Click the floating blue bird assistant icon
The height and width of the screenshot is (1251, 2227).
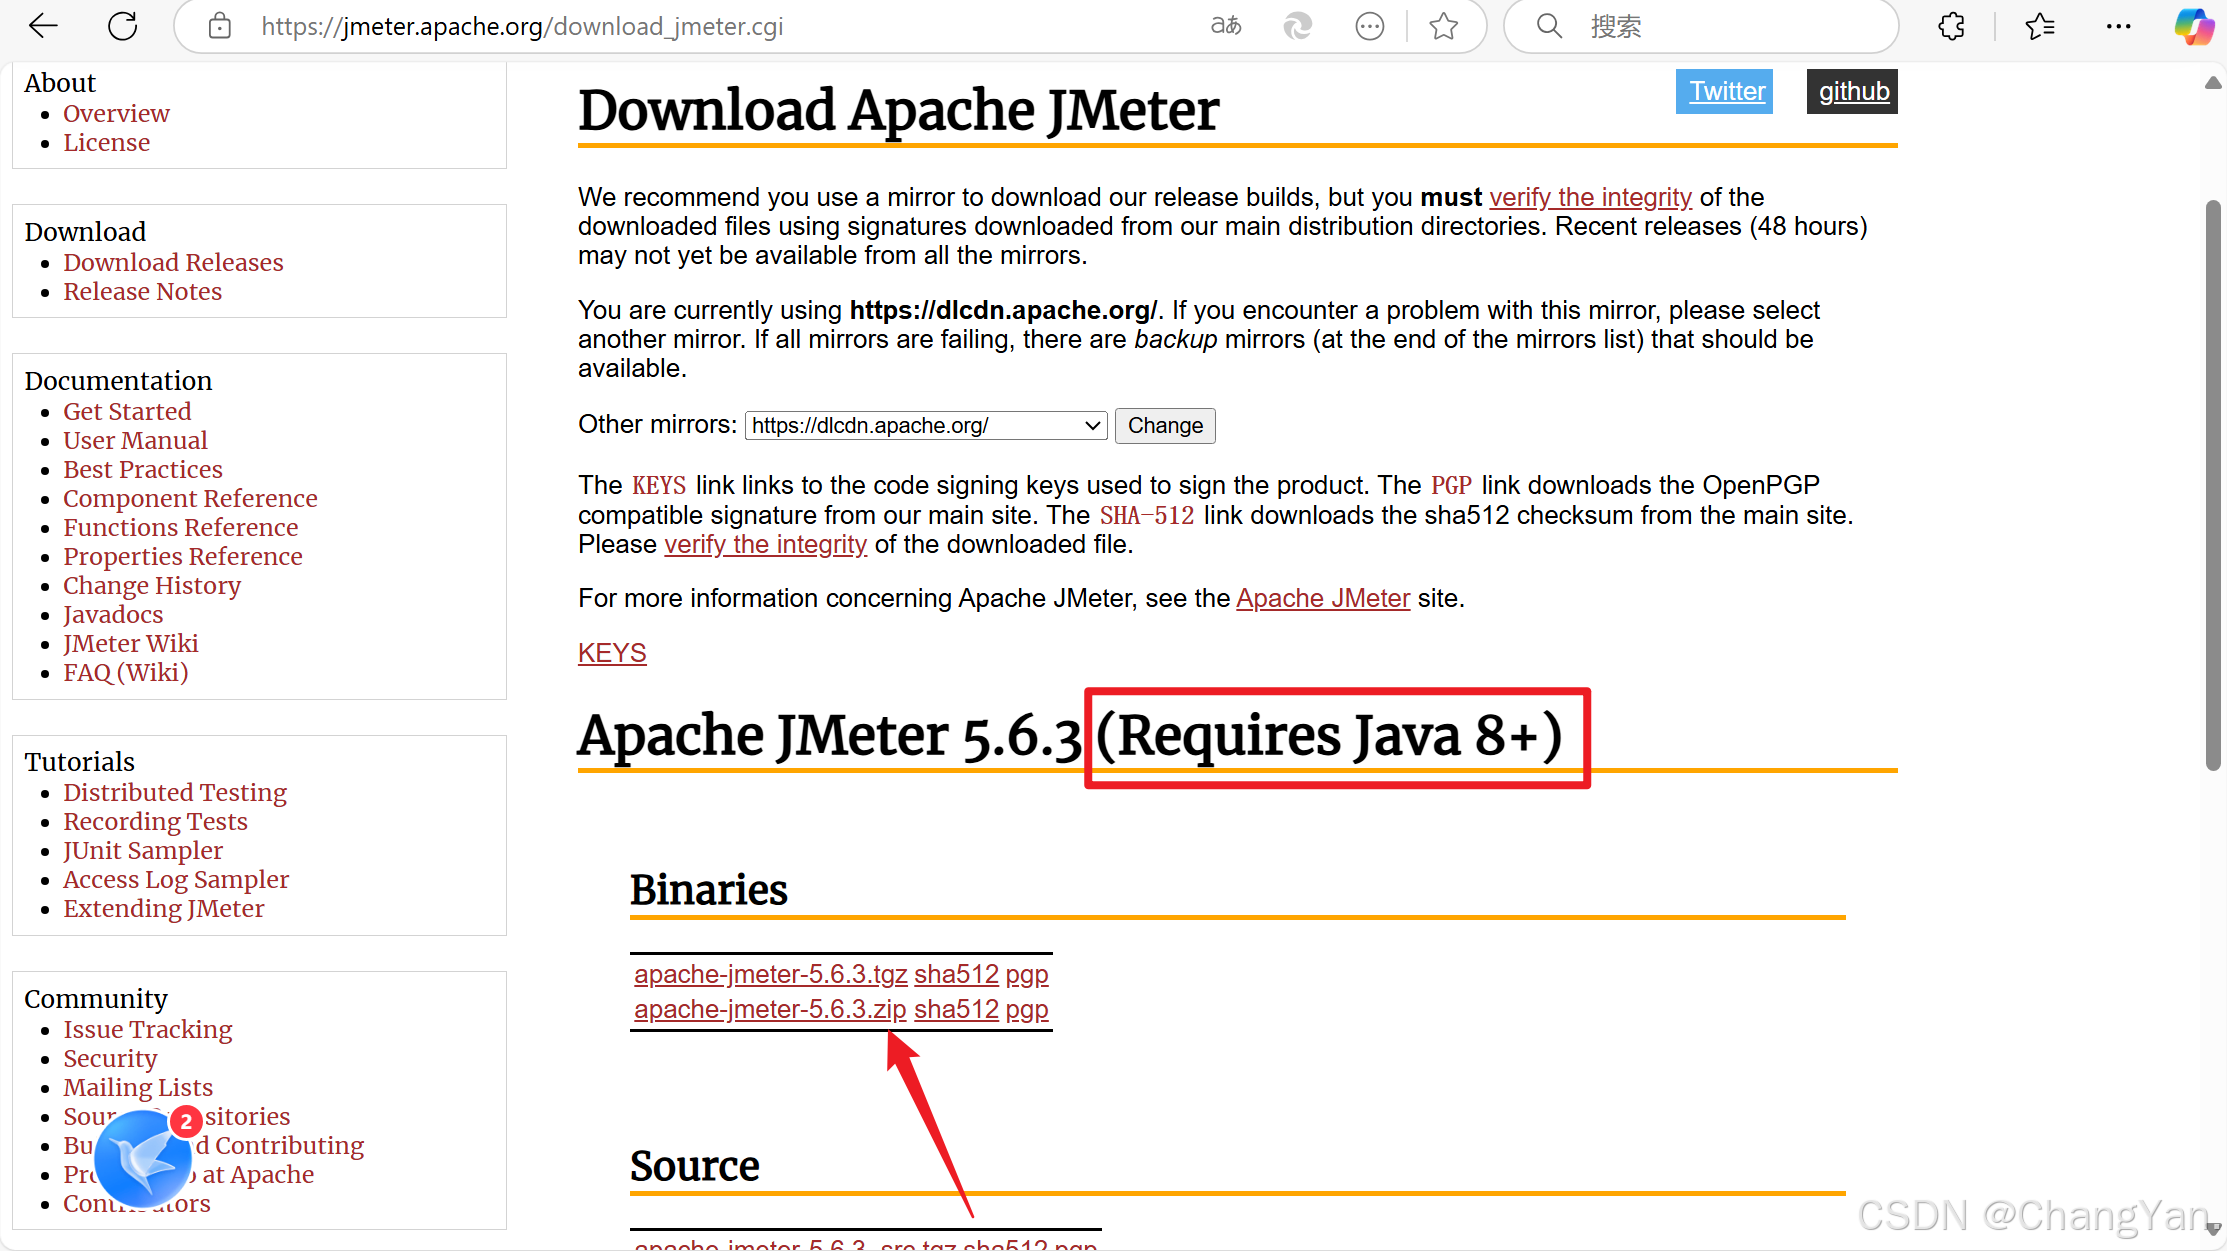click(143, 1160)
